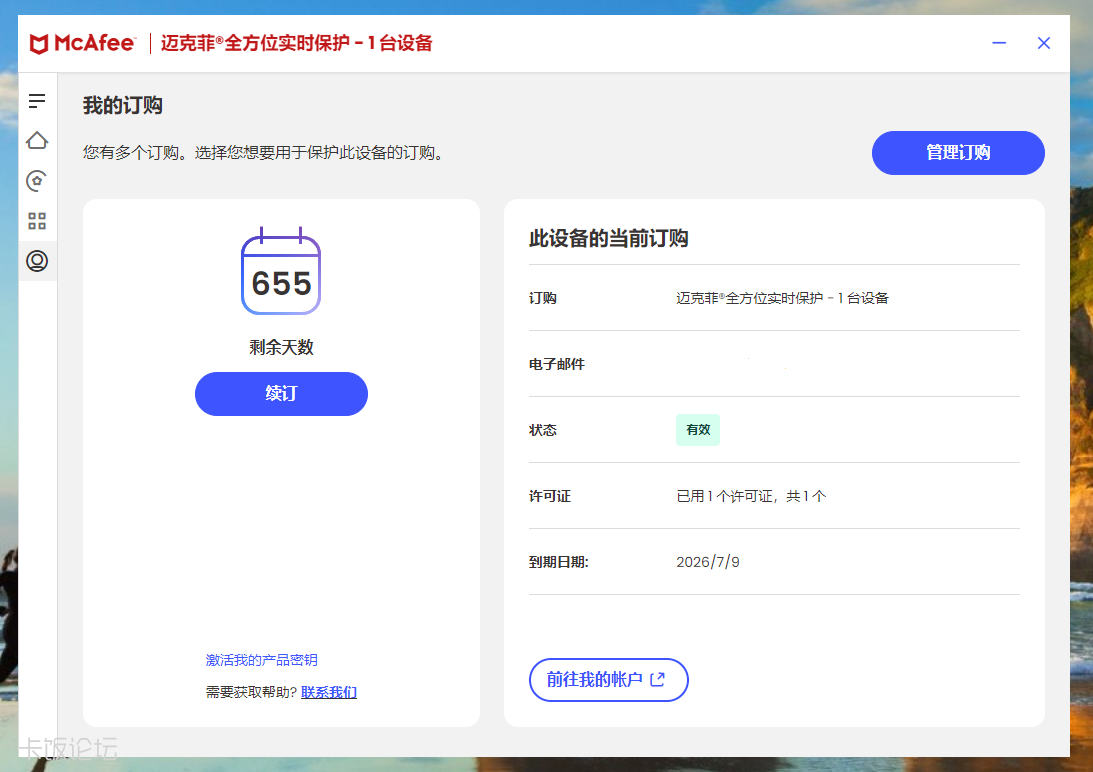Click the external link icon on account button
1093x772 pixels.
[x=657, y=679]
